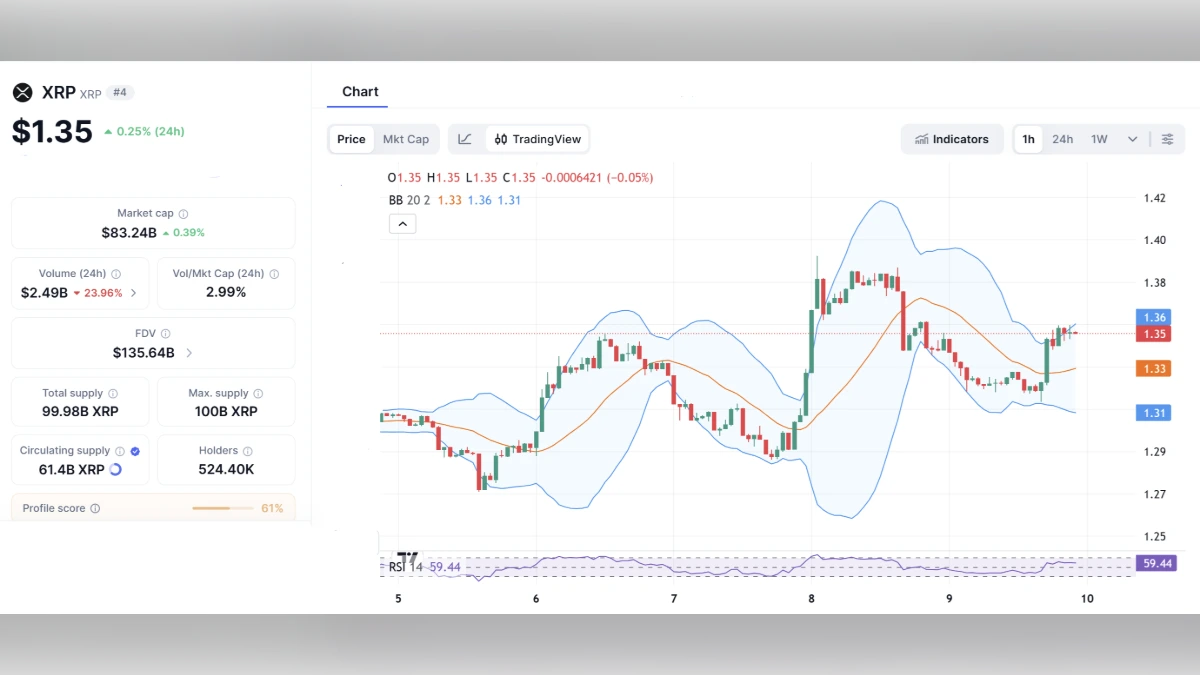Viewport: 1200px width, 675px height.
Task: Click the Holders 524.40K stat card
Action: coord(225,460)
